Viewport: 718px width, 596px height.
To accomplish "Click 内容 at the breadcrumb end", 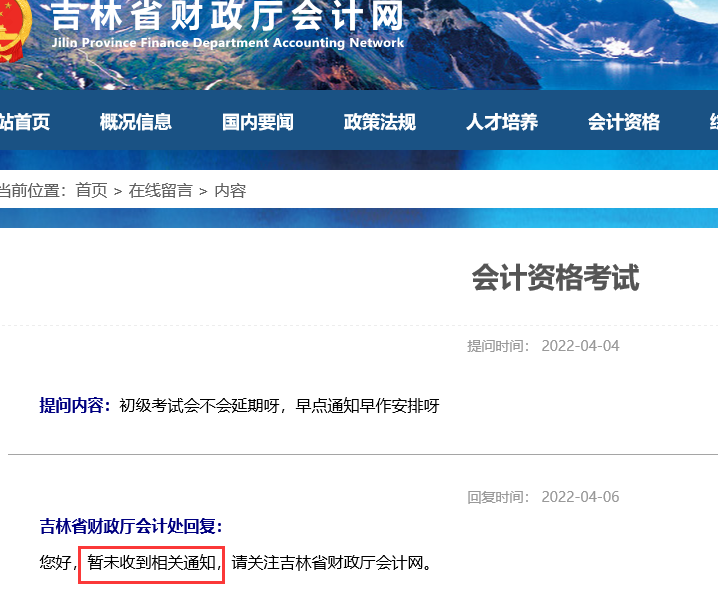I will (x=230, y=190).
